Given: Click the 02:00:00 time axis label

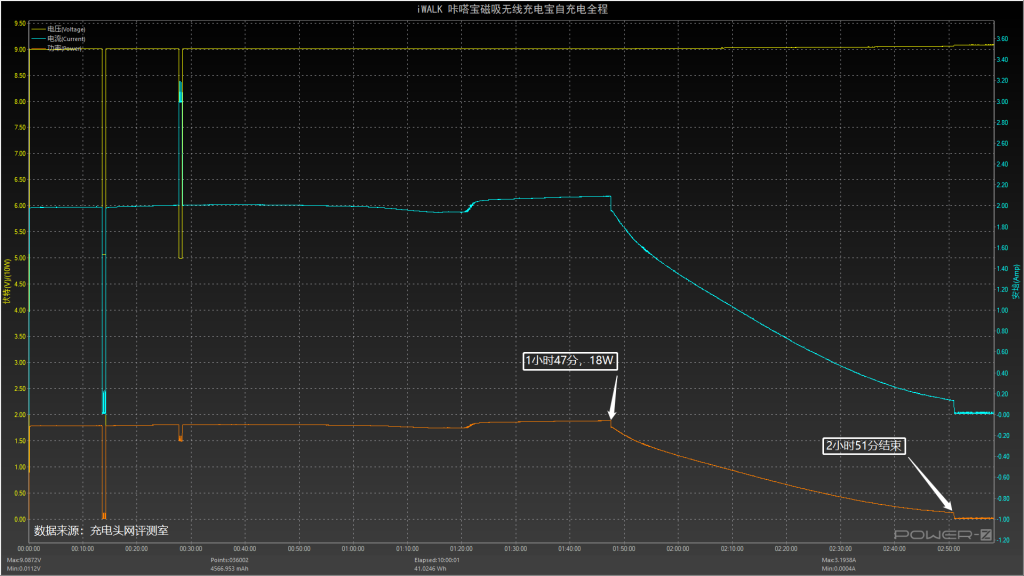Looking at the screenshot, I should pos(678,549).
